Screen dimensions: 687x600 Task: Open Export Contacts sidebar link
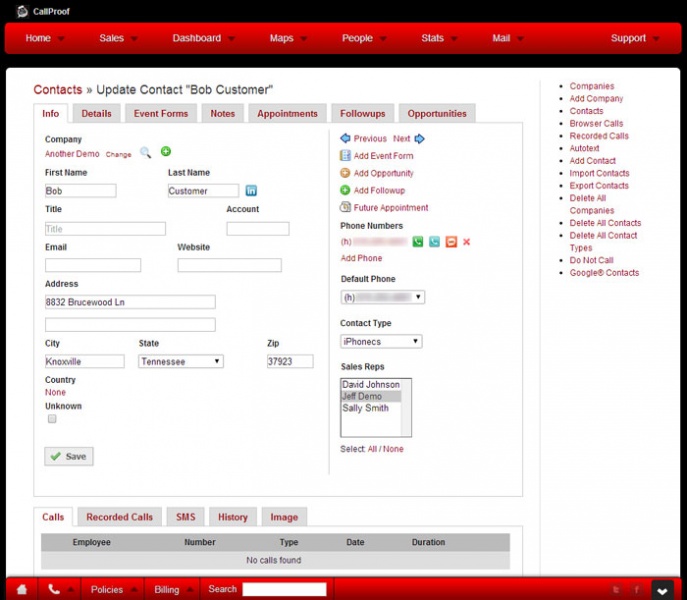point(599,185)
